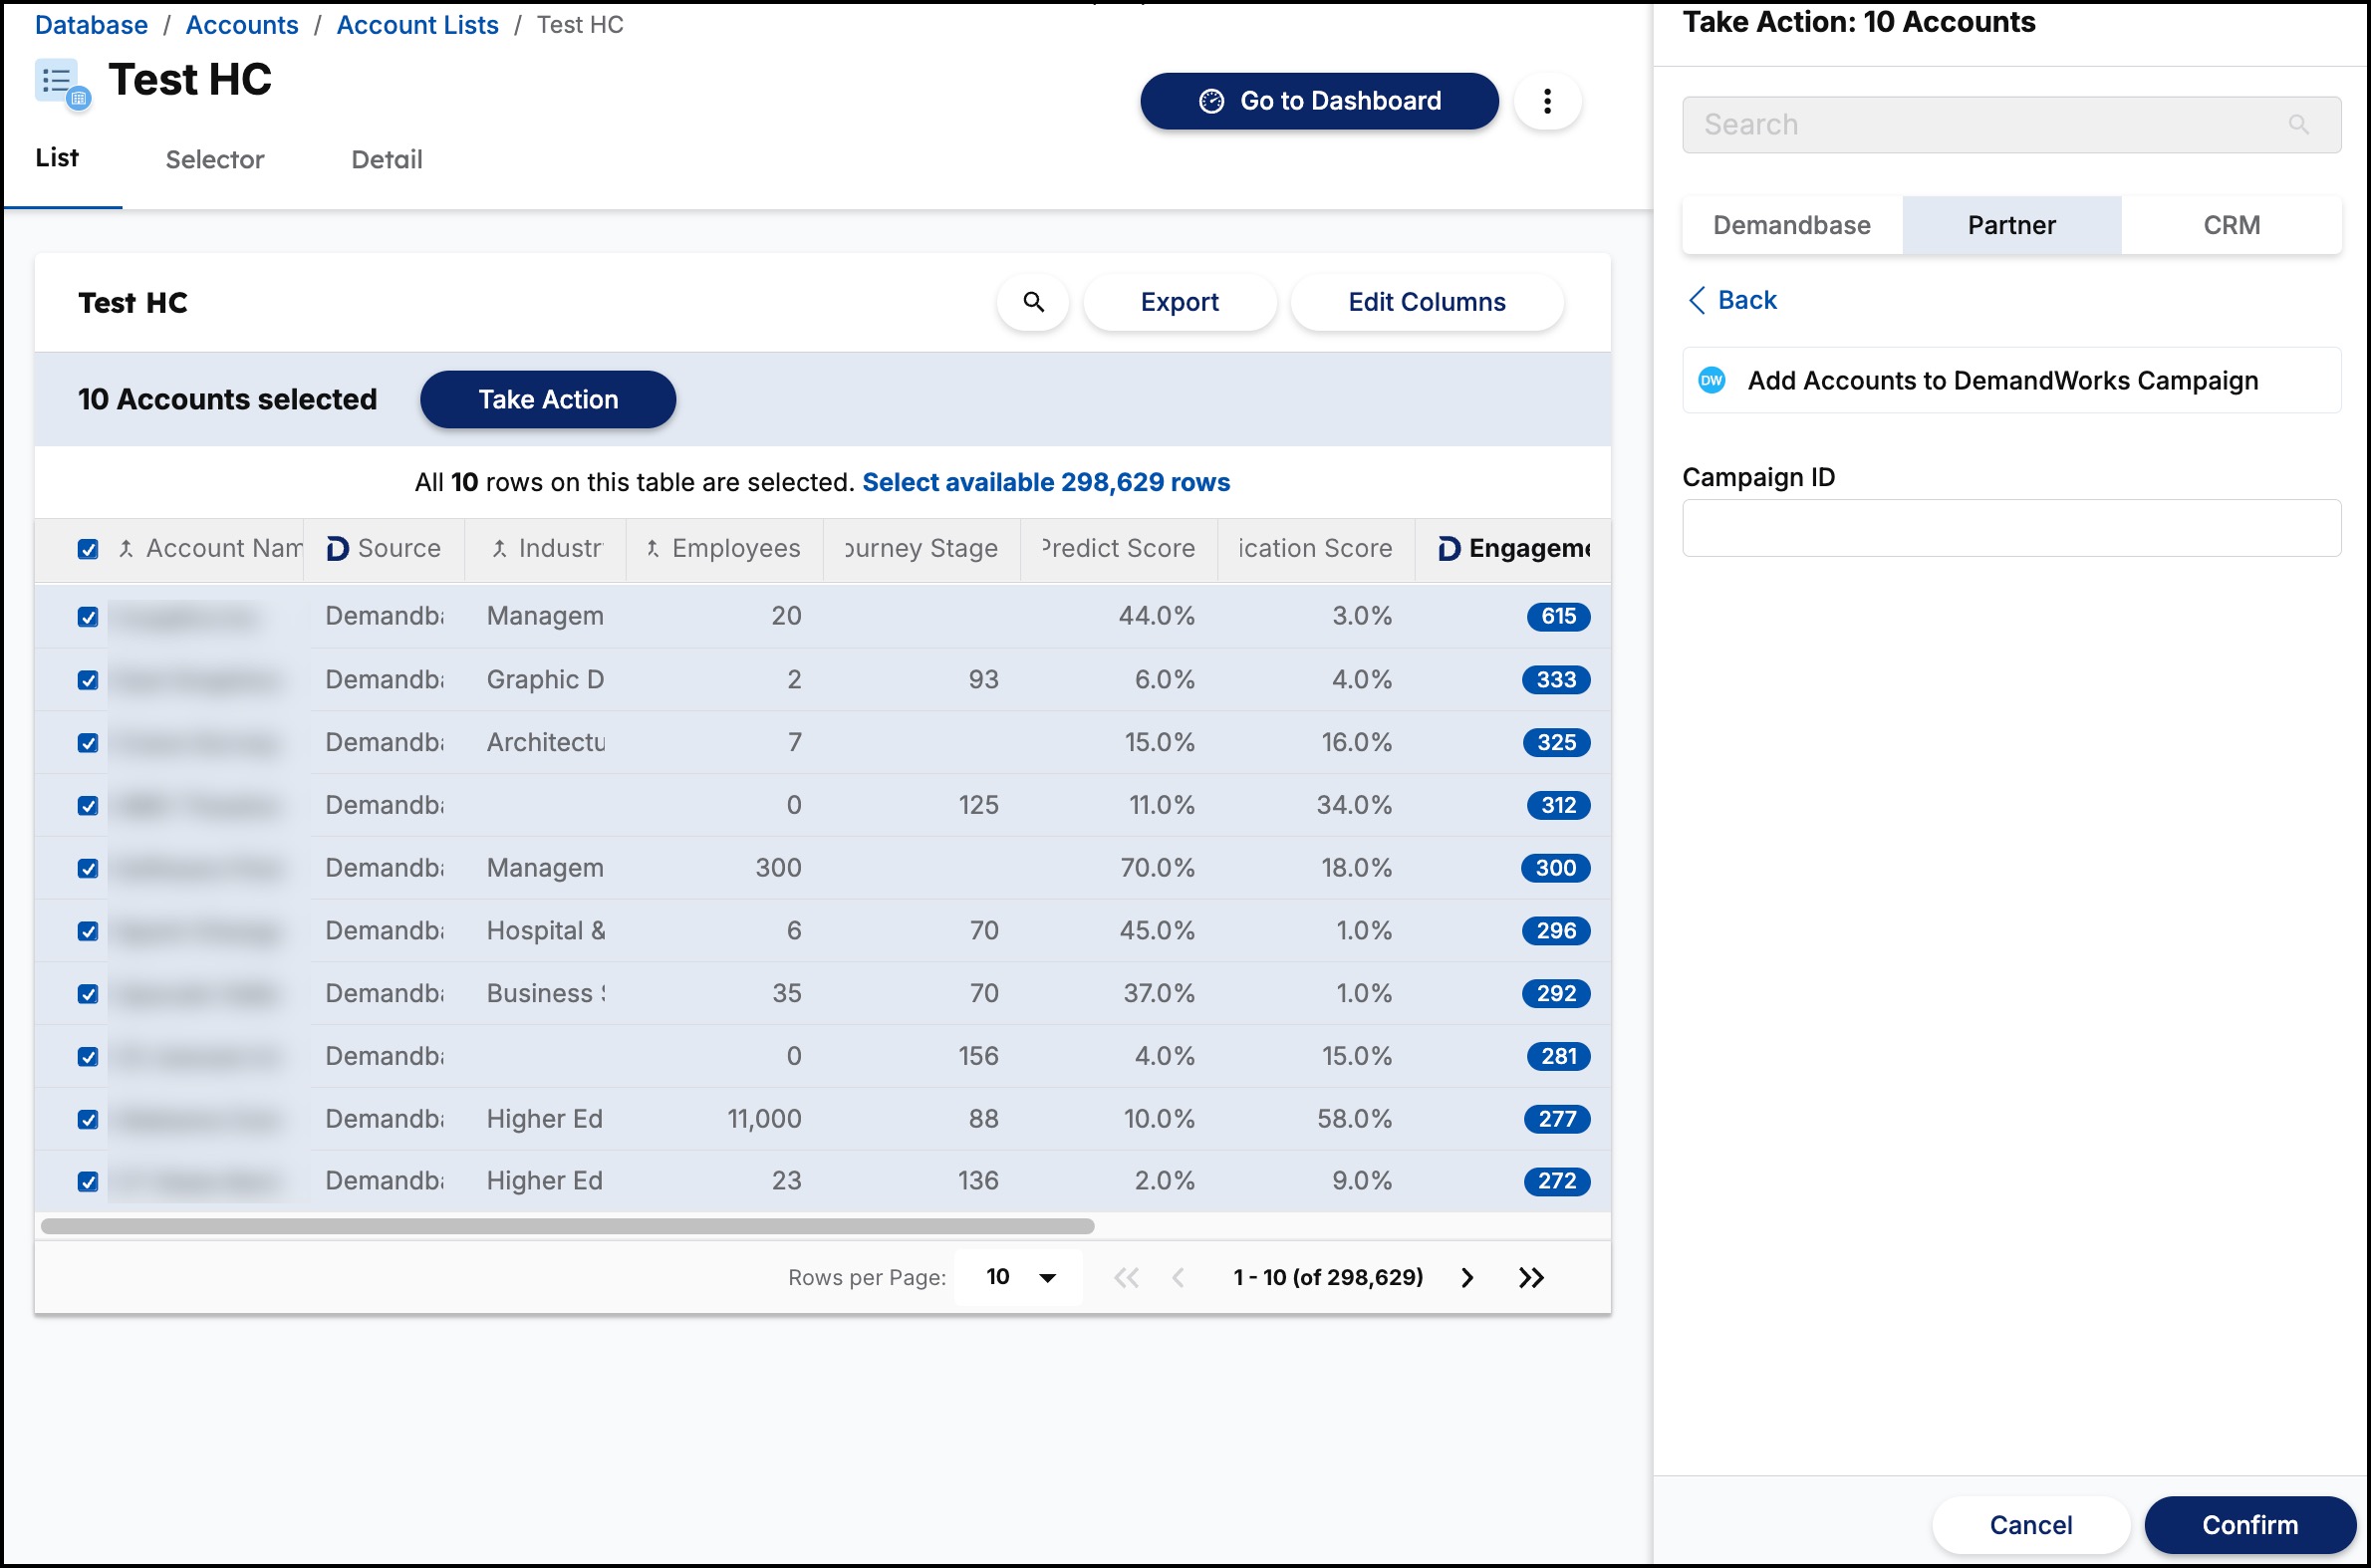Click the 70.0% predict score cell

click(x=1157, y=867)
